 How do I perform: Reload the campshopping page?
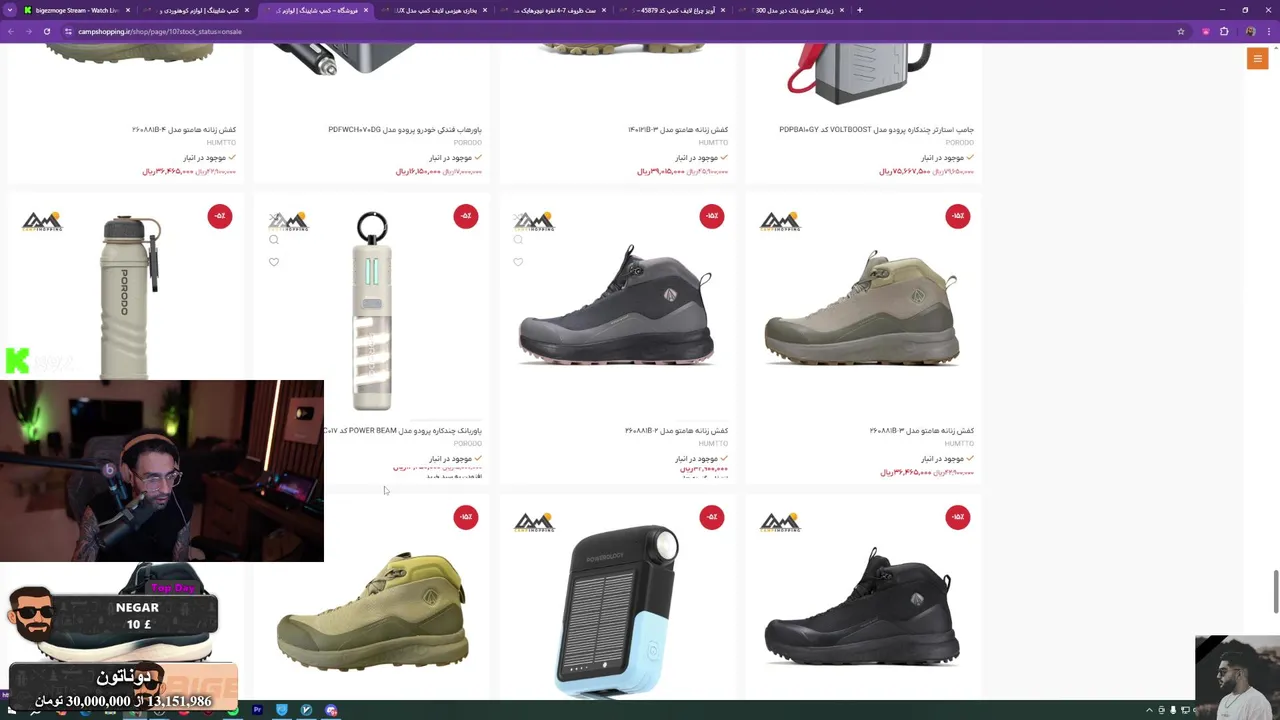click(46, 31)
